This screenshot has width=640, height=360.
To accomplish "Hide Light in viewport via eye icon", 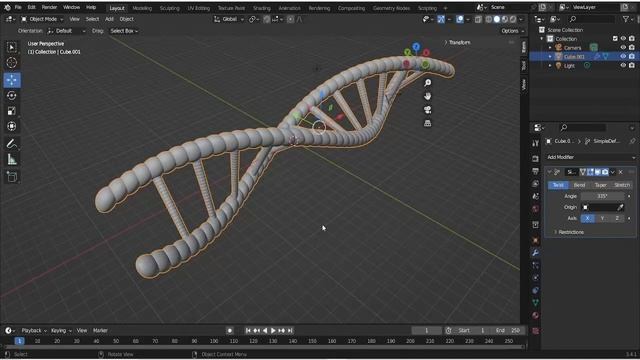I will [x=623, y=66].
